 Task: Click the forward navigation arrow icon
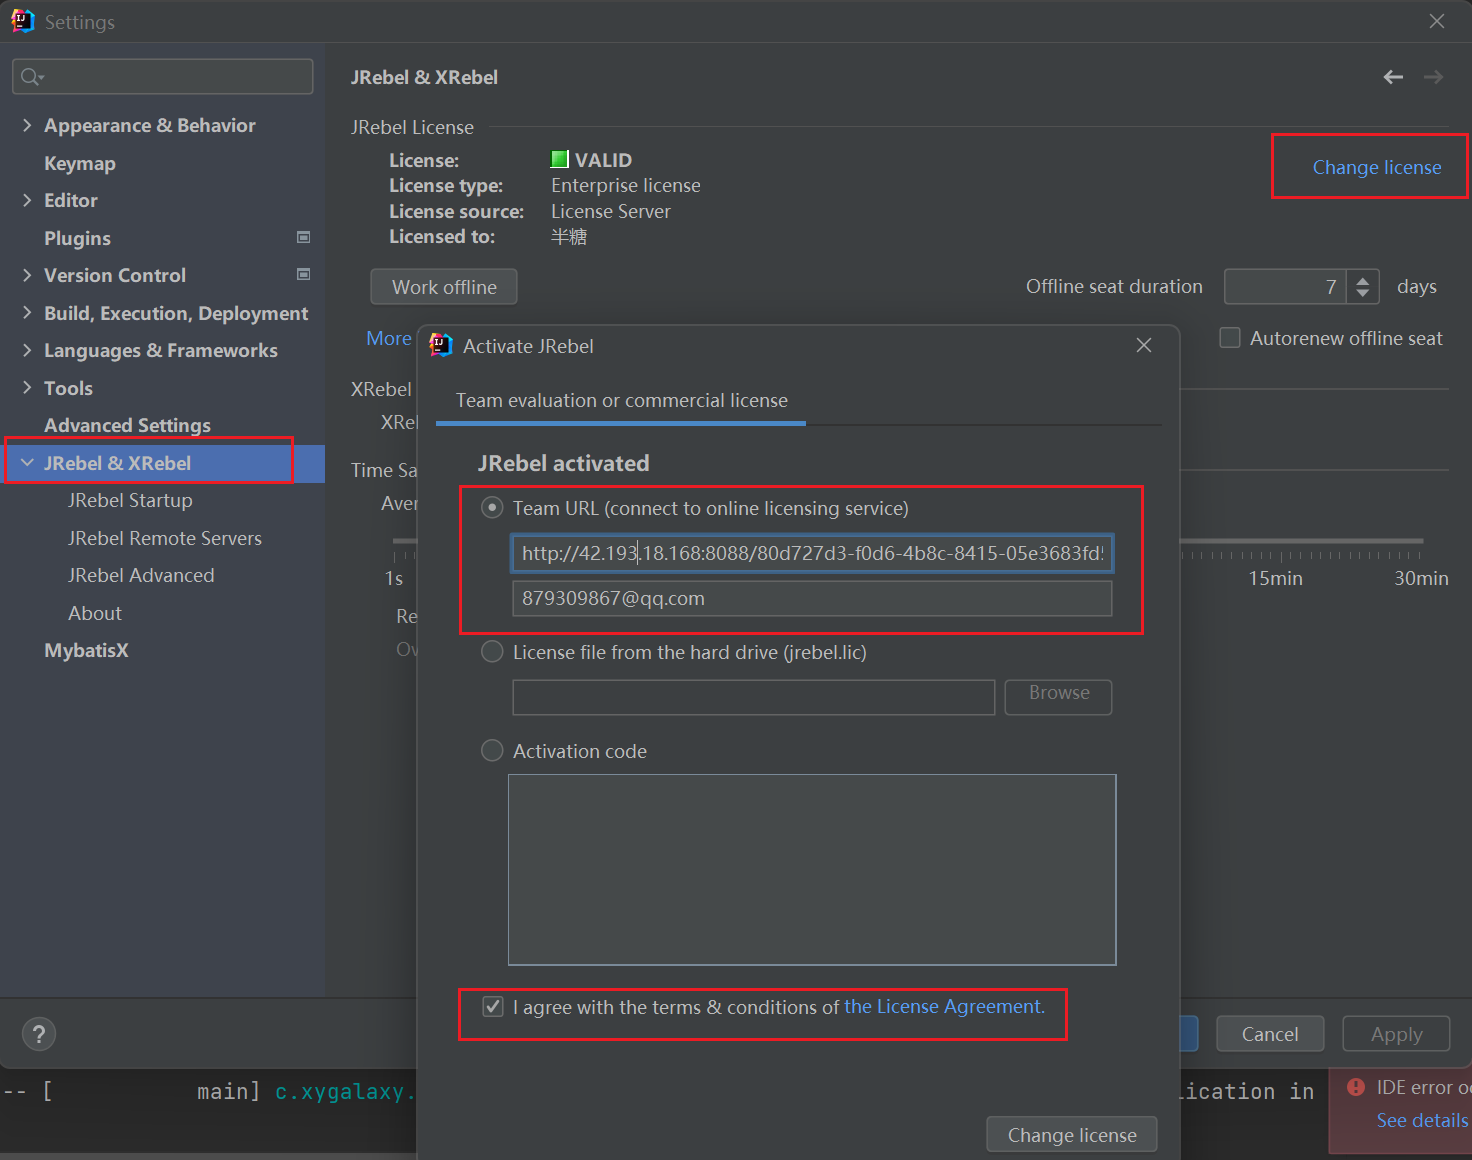[x=1433, y=77]
